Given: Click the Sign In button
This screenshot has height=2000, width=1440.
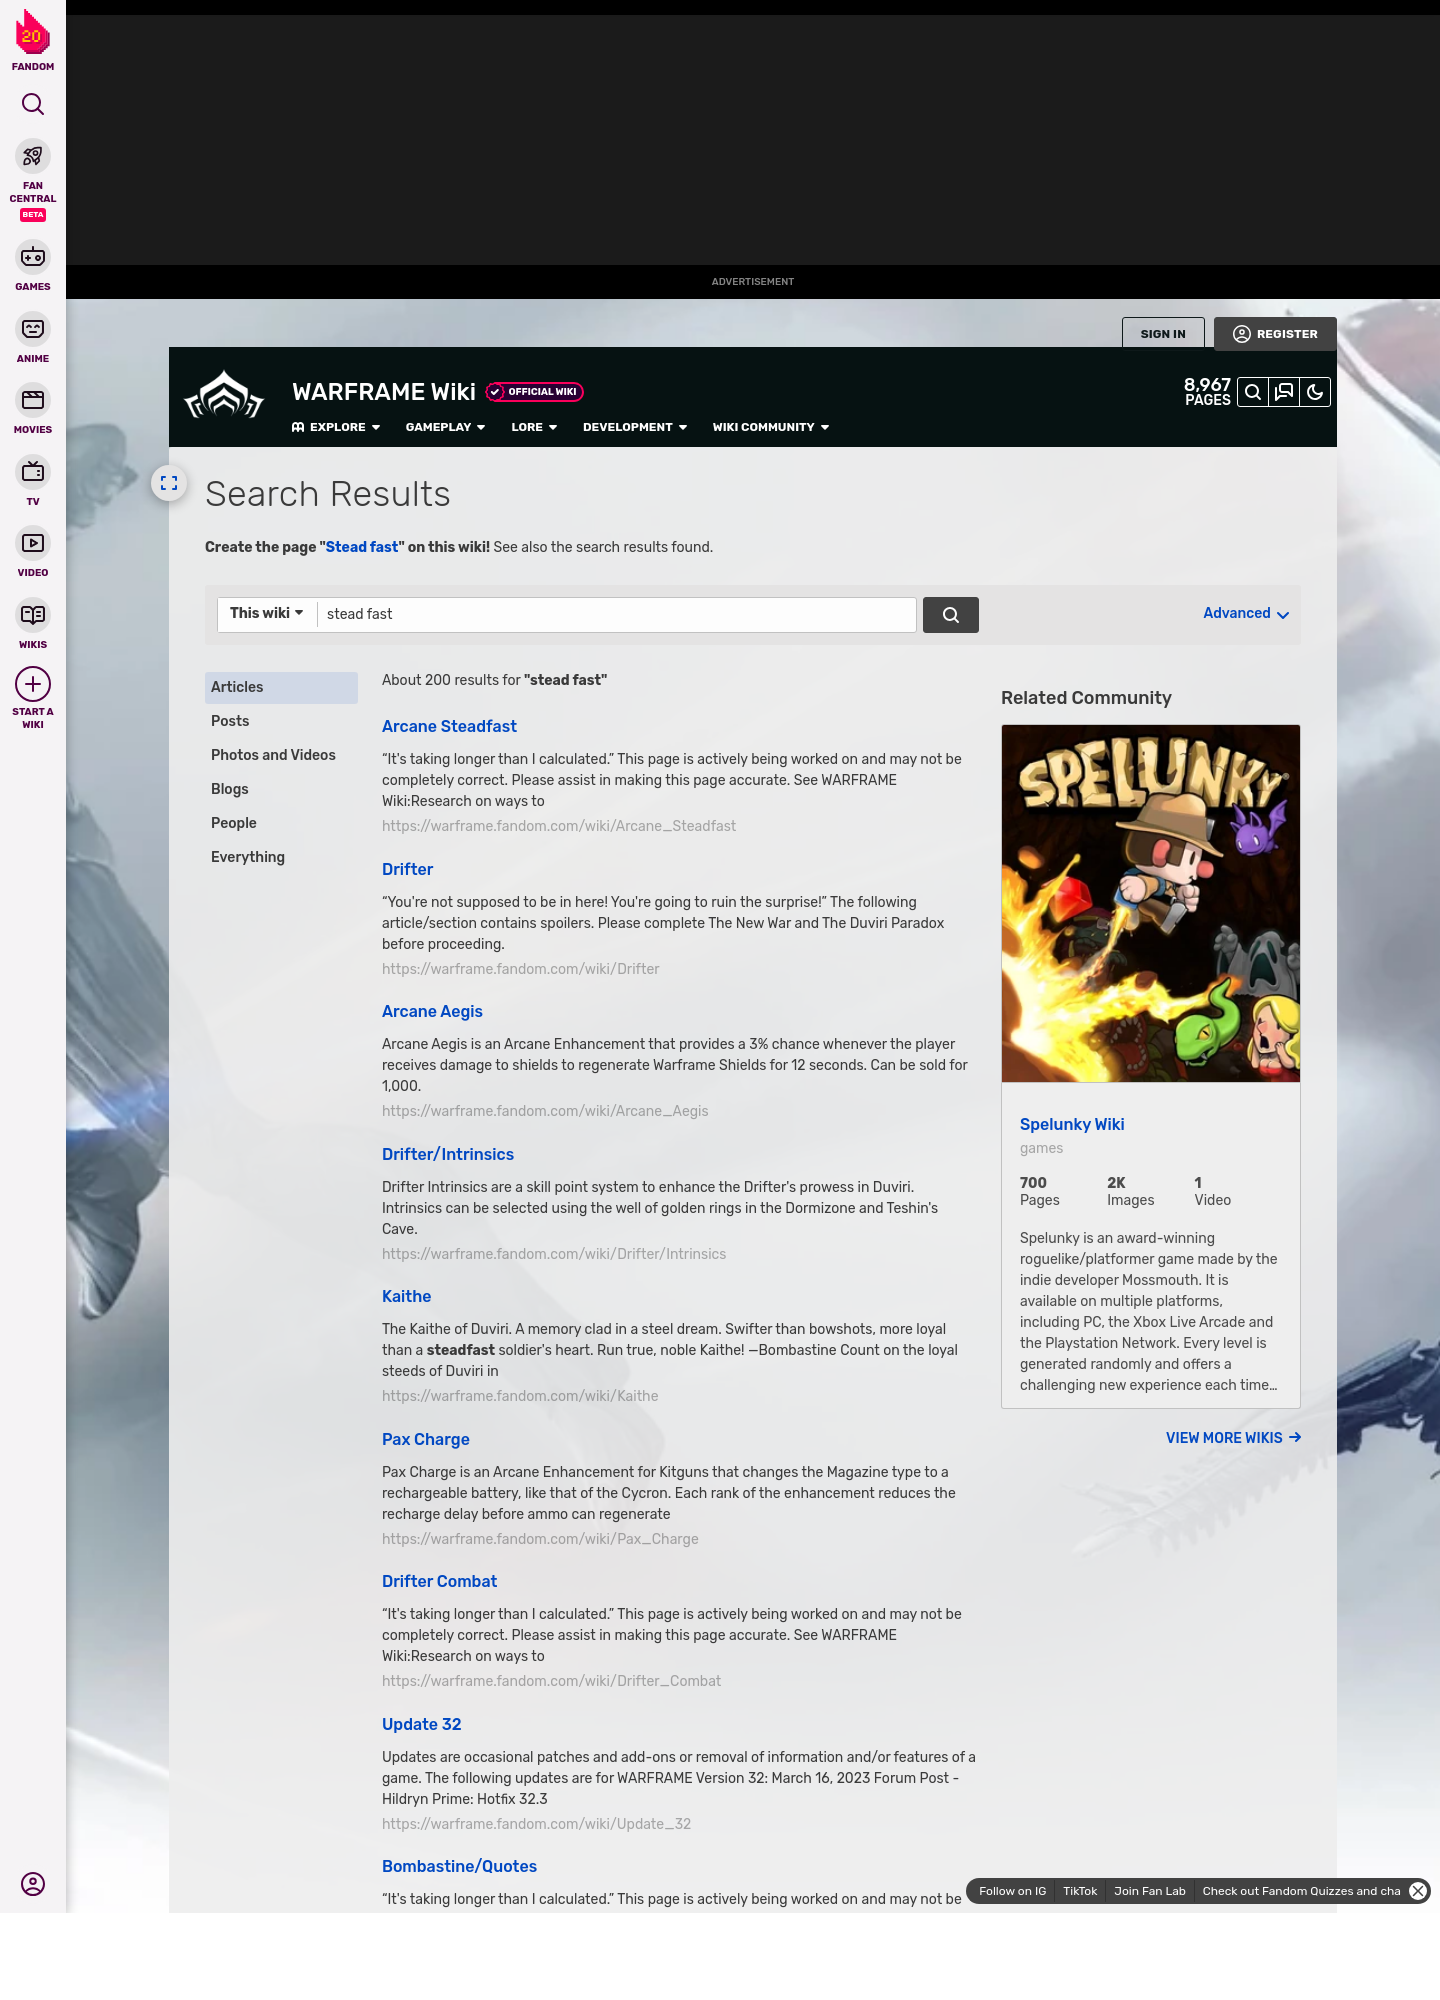Looking at the screenshot, I should pos(1163,334).
